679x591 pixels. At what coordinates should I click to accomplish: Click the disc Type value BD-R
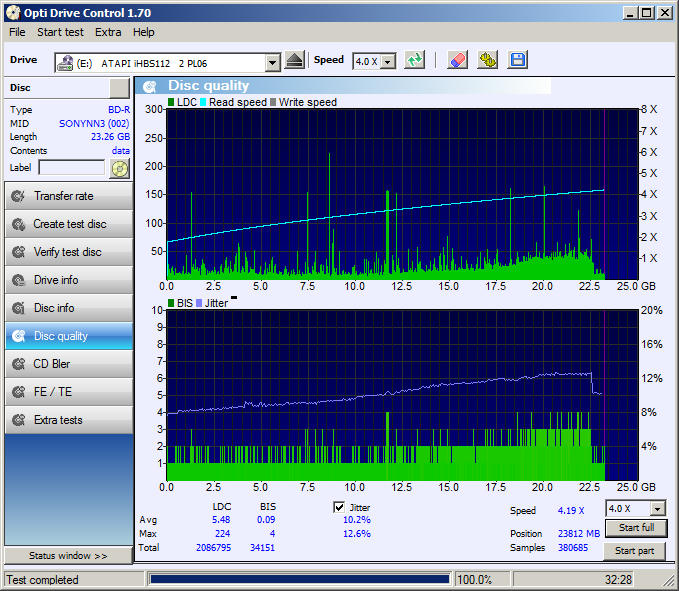119,110
